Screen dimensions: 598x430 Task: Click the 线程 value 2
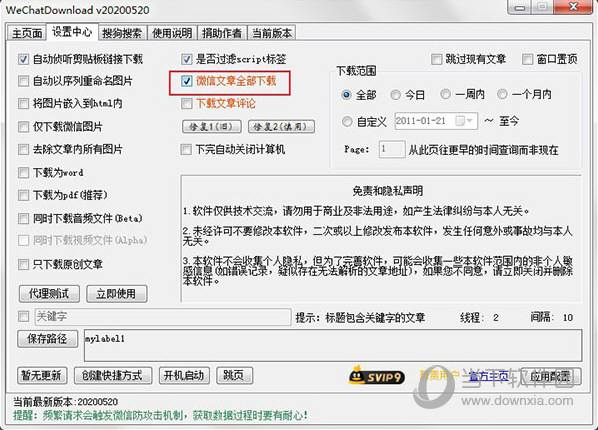[x=495, y=317]
